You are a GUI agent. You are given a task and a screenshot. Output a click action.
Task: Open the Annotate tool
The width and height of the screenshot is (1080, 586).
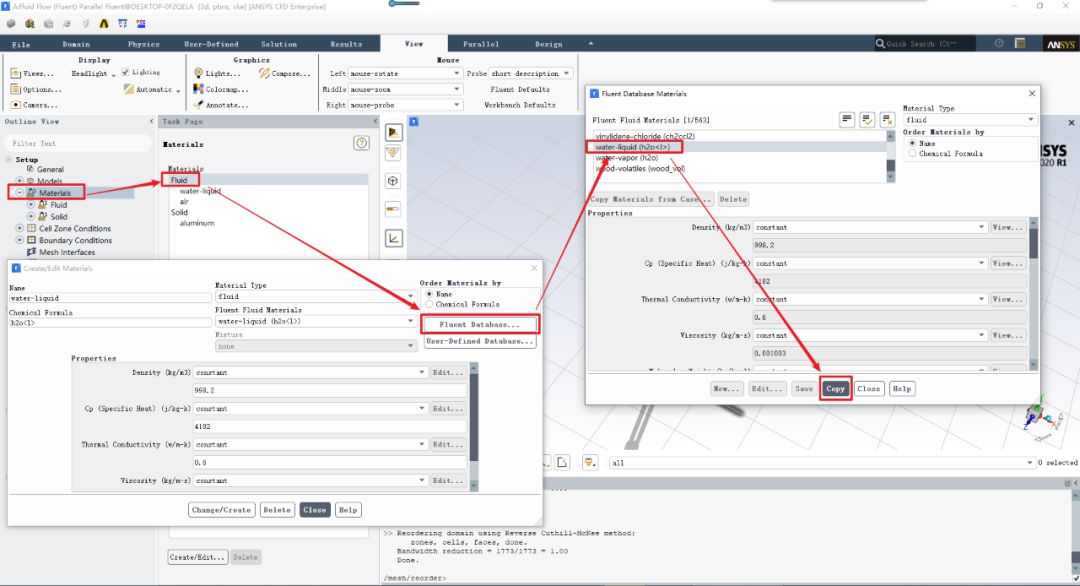[220, 105]
